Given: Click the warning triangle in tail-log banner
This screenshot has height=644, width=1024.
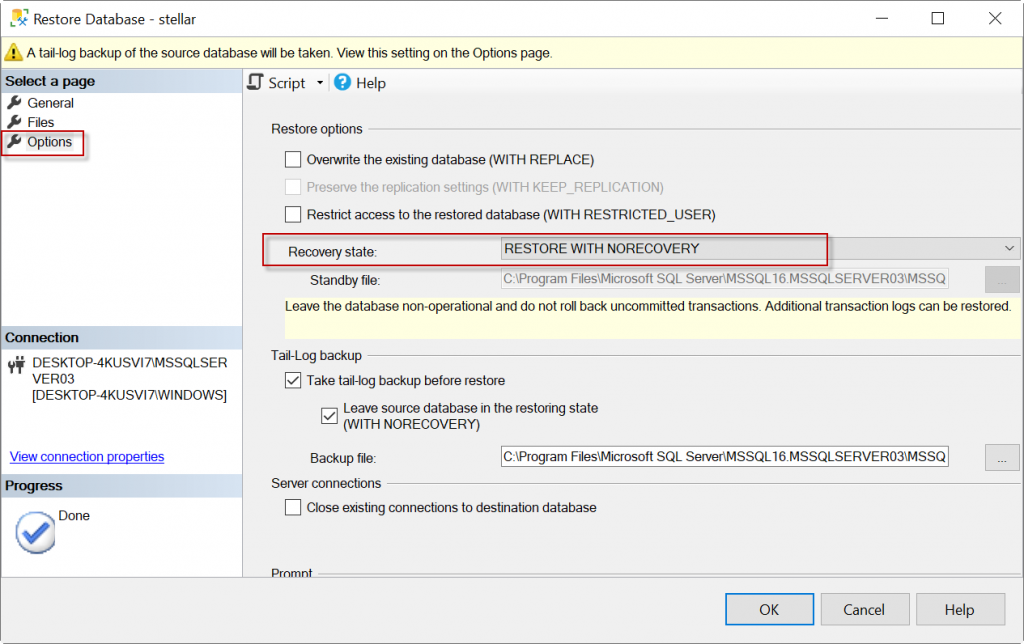Looking at the screenshot, I should coord(14,52).
